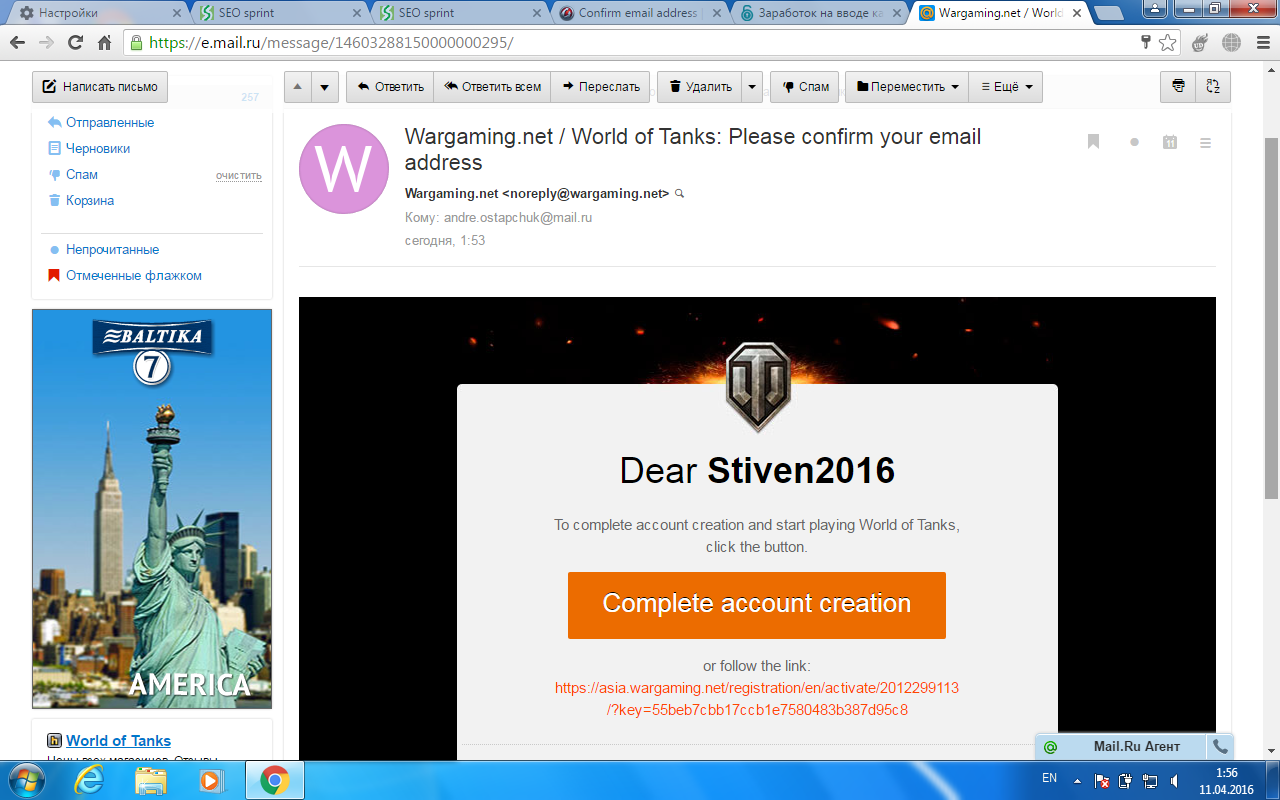Click the address bar URL field
Image resolution: width=1280 pixels, height=800 pixels.
[x=640, y=43]
